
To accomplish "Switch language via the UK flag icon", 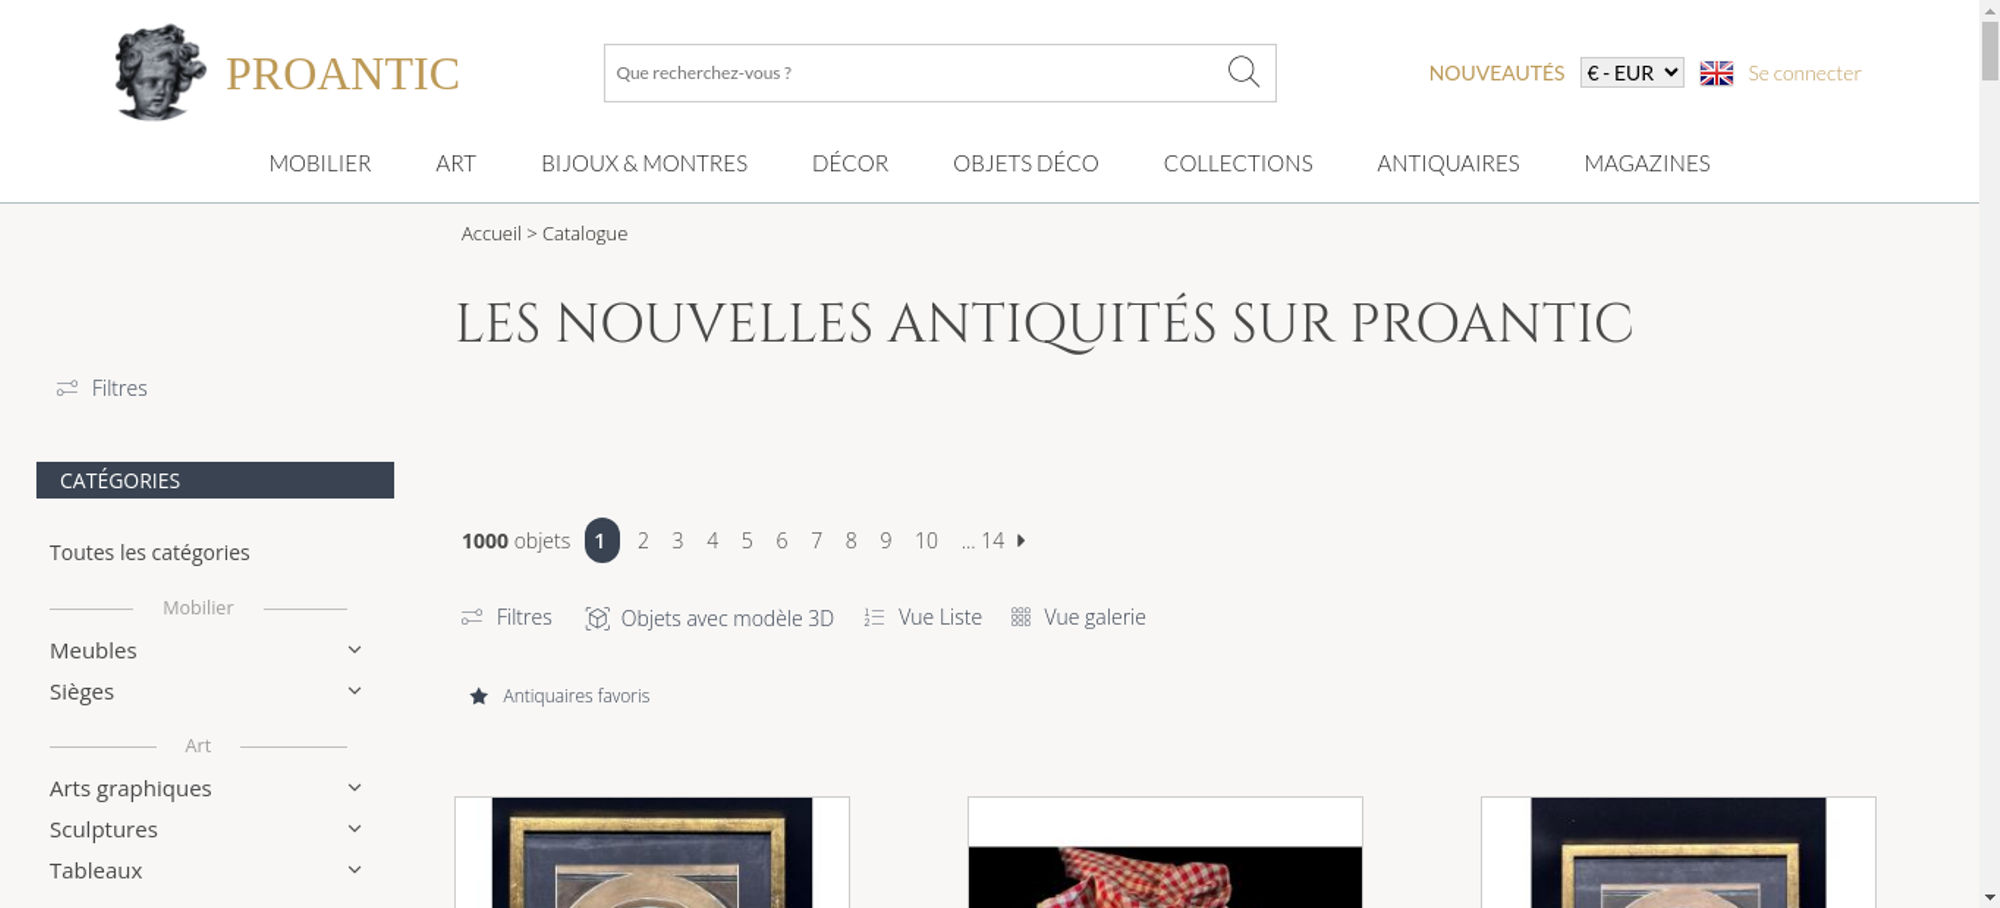I will 1716,73.
